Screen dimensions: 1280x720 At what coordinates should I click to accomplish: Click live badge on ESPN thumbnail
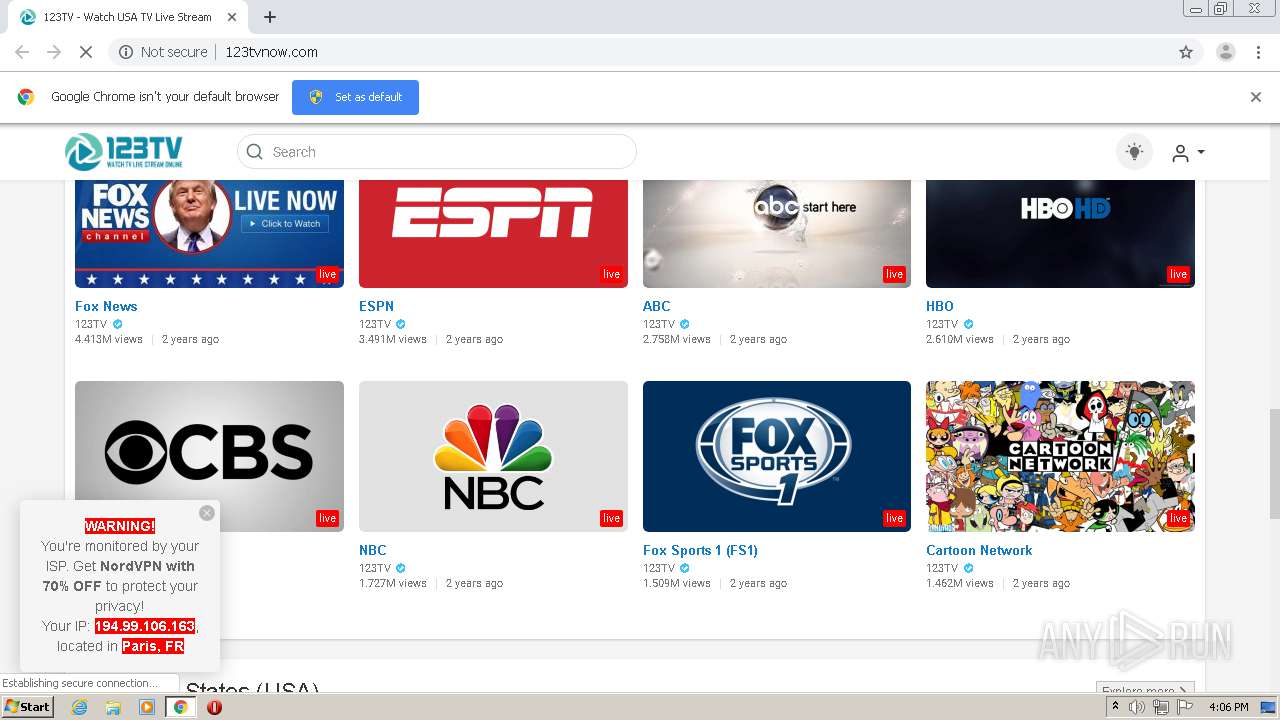pos(611,274)
